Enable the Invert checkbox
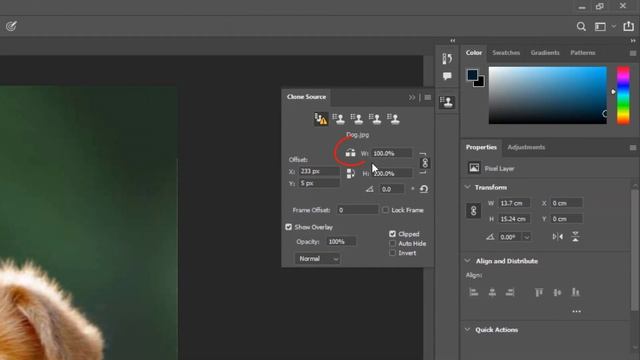This screenshot has height=360, width=640. click(x=392, y=253)
